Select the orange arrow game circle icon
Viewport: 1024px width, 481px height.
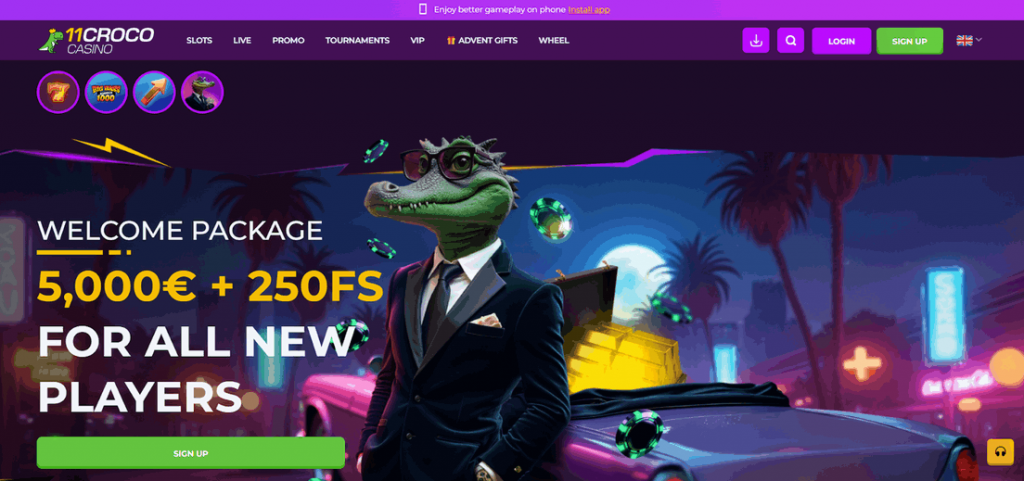point(154,92)
